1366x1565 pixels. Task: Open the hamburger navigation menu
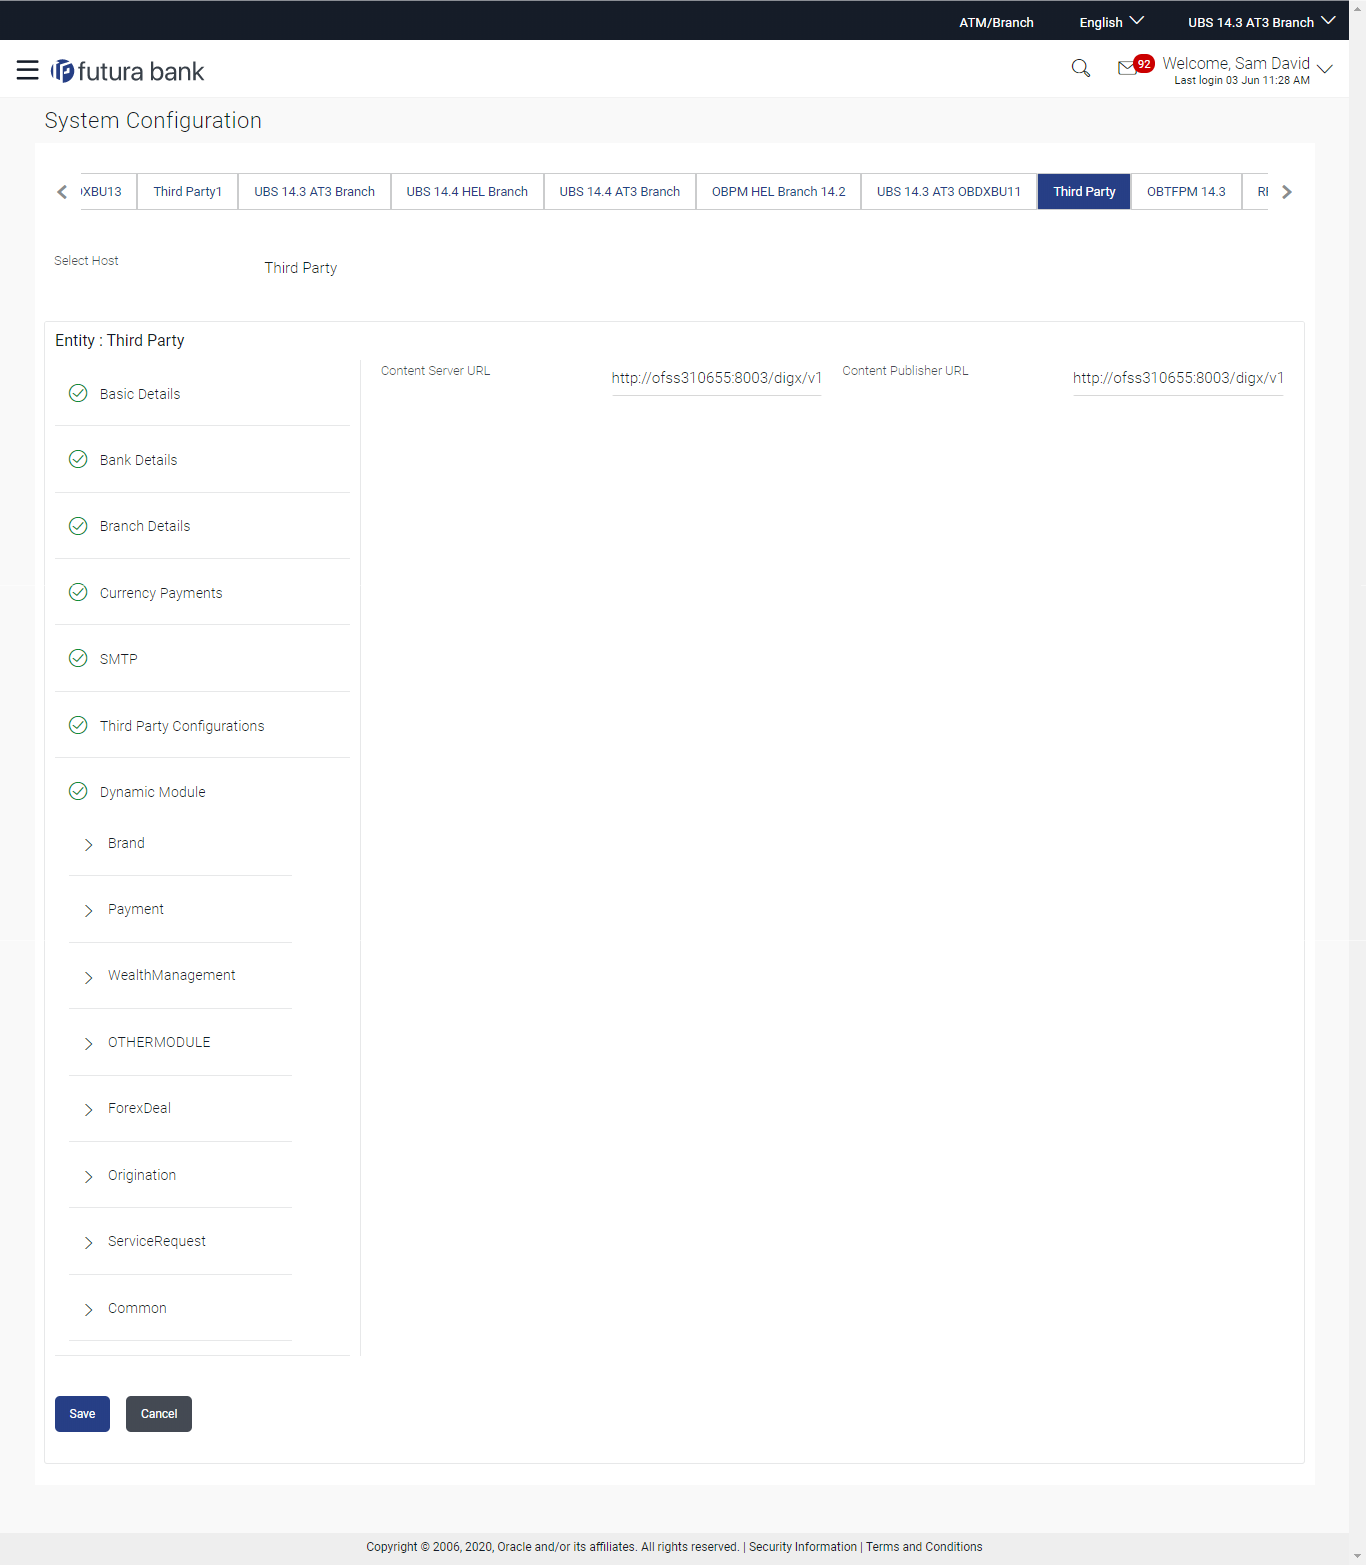coord(28,70)
